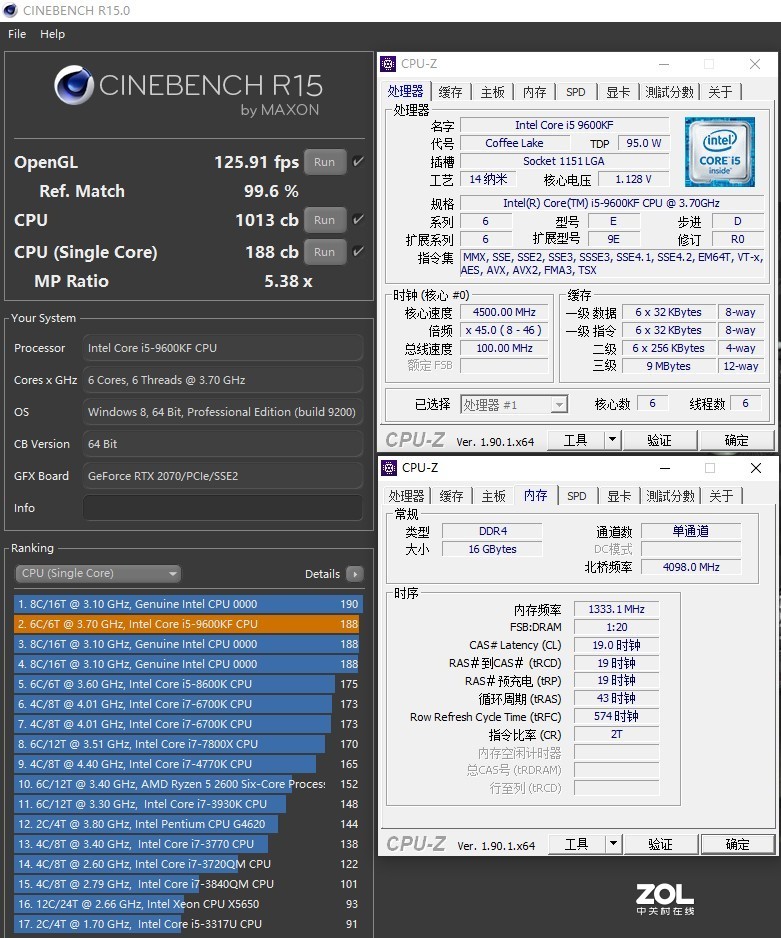
Task: Close the top CPU-Z window
Action: pos(755,64)
